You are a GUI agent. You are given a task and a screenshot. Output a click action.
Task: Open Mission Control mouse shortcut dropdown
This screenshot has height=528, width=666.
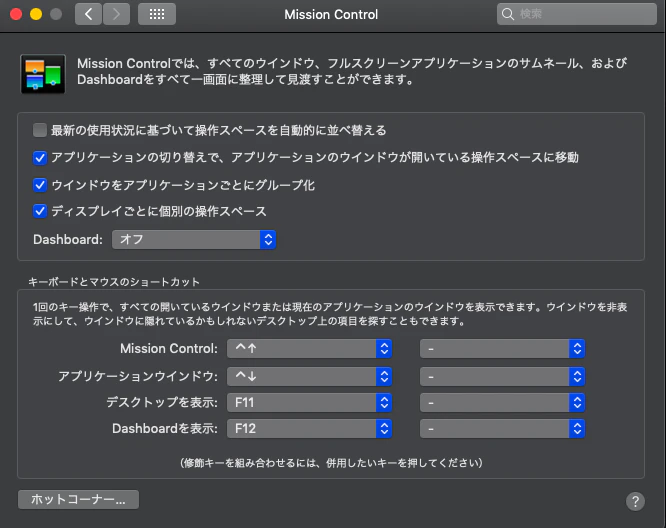[x=502, y=349]
